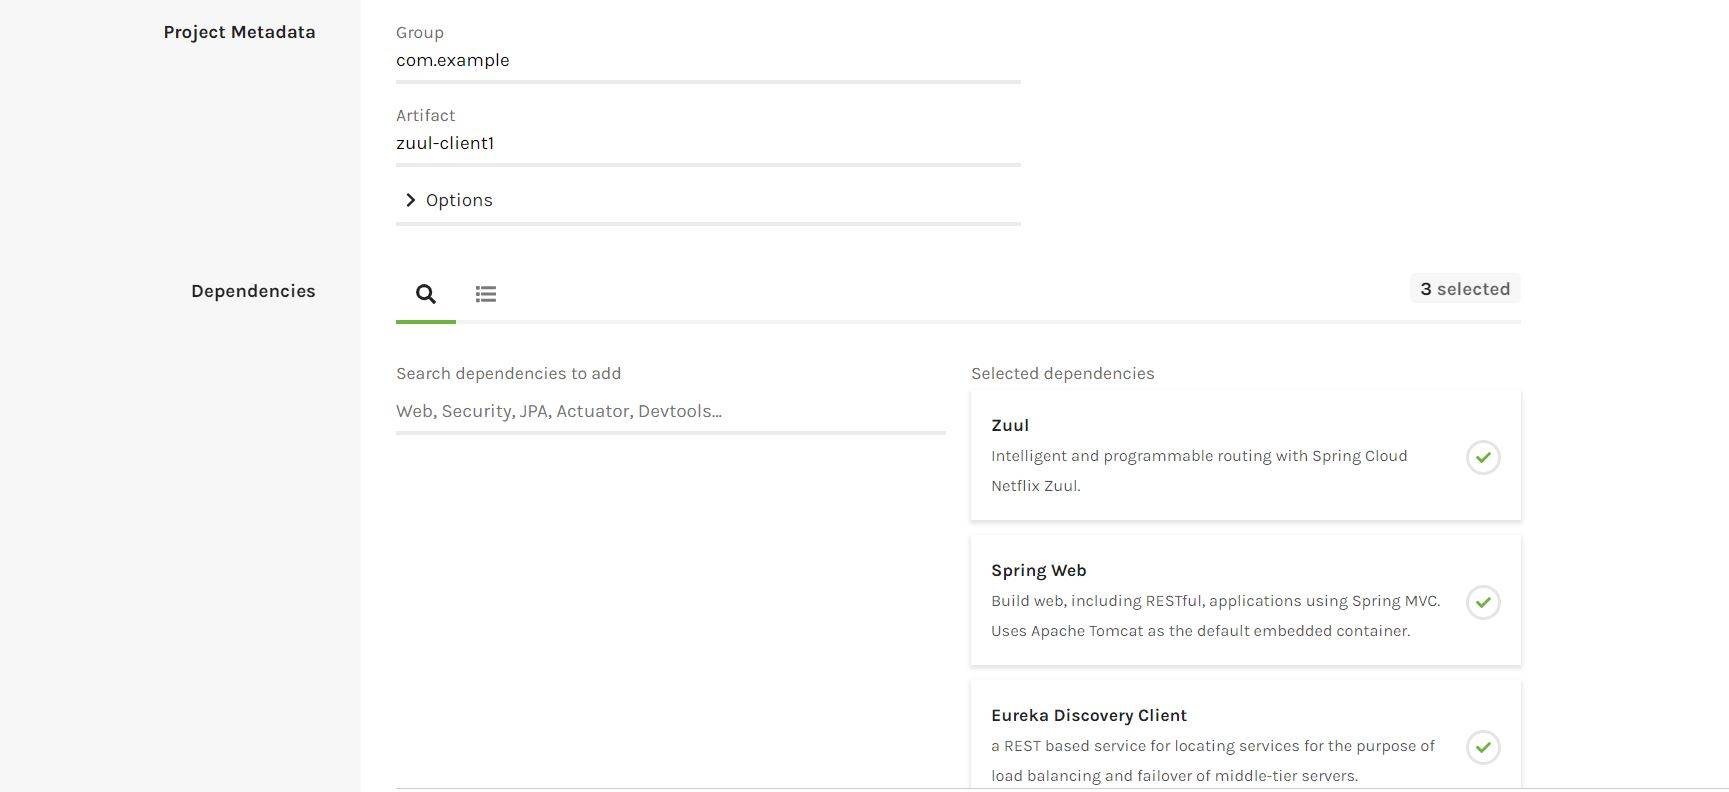Remove Eureka Discovery Client via its checkmark

[1483, 748]
